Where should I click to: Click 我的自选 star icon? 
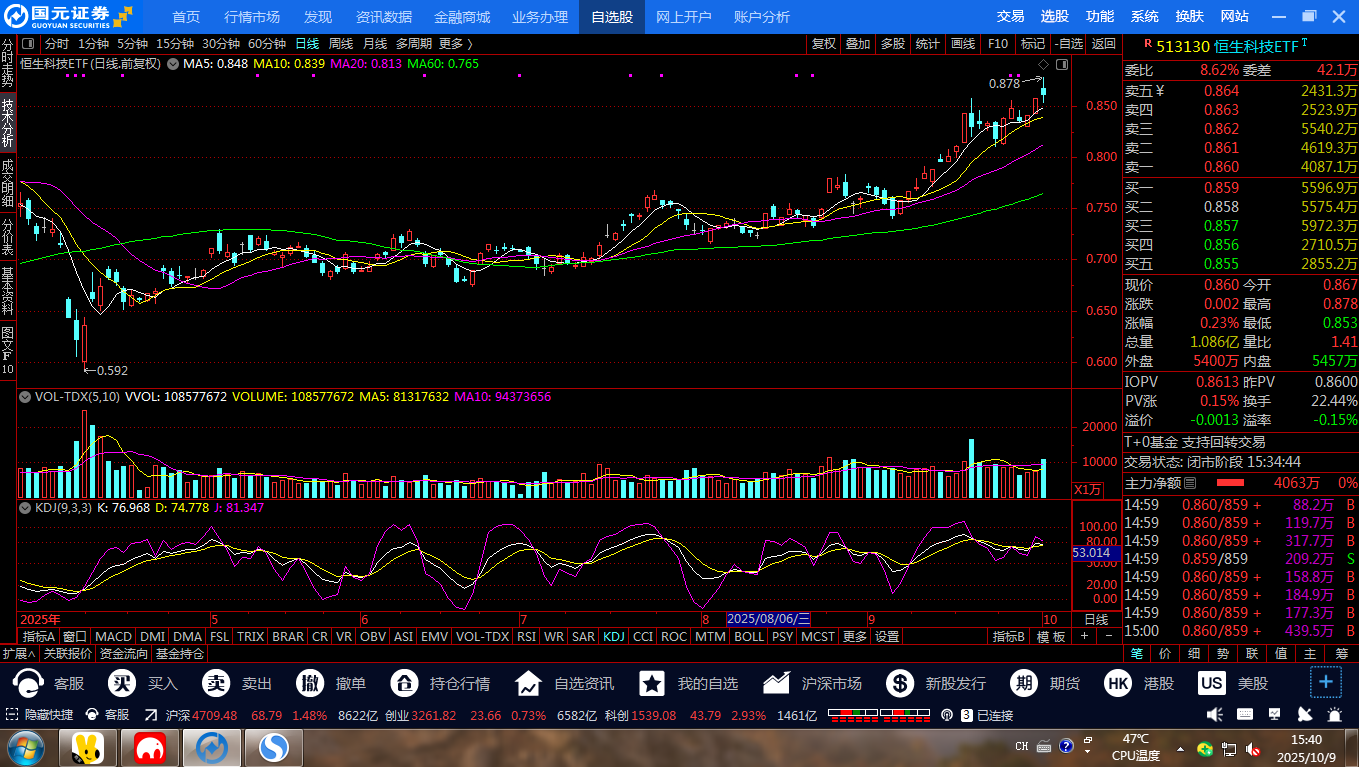[x=652, y=684]
